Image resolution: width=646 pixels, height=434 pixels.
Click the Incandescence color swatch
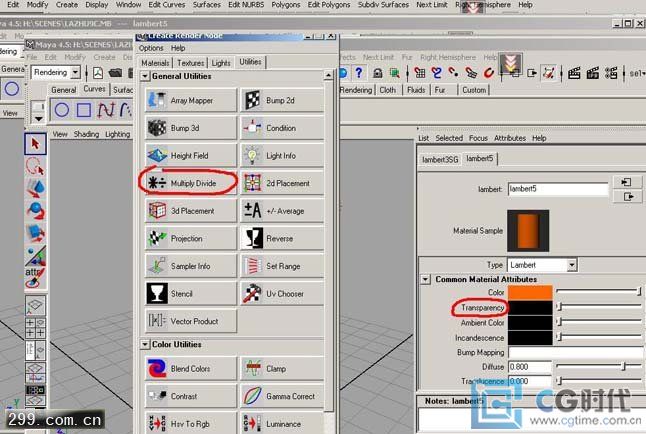pyautogui.click(x=530, y=338)
